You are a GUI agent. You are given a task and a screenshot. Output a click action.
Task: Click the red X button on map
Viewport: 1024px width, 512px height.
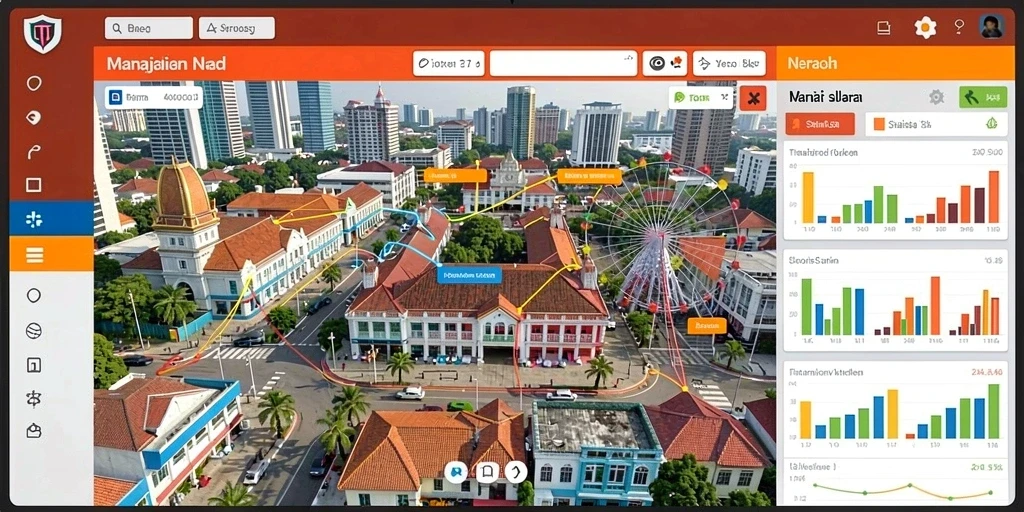(753, 98)
